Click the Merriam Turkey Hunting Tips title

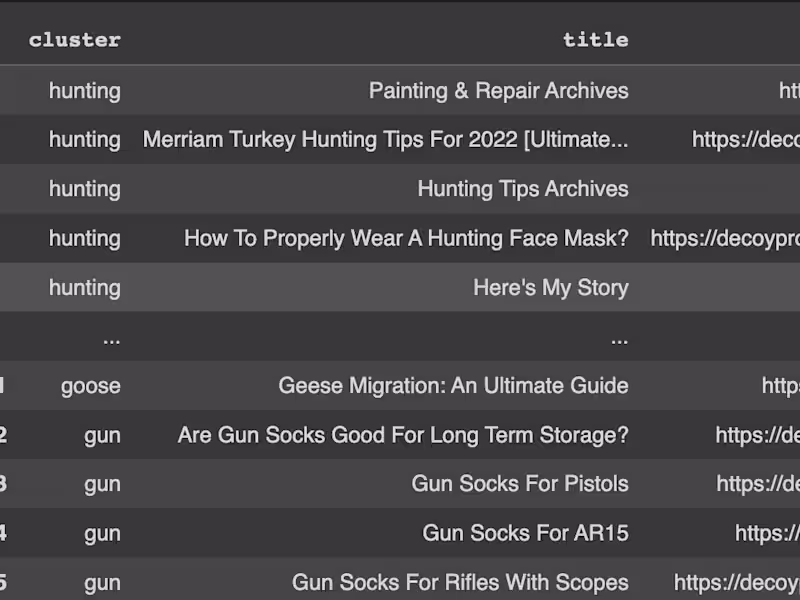(x=385, y=140)
